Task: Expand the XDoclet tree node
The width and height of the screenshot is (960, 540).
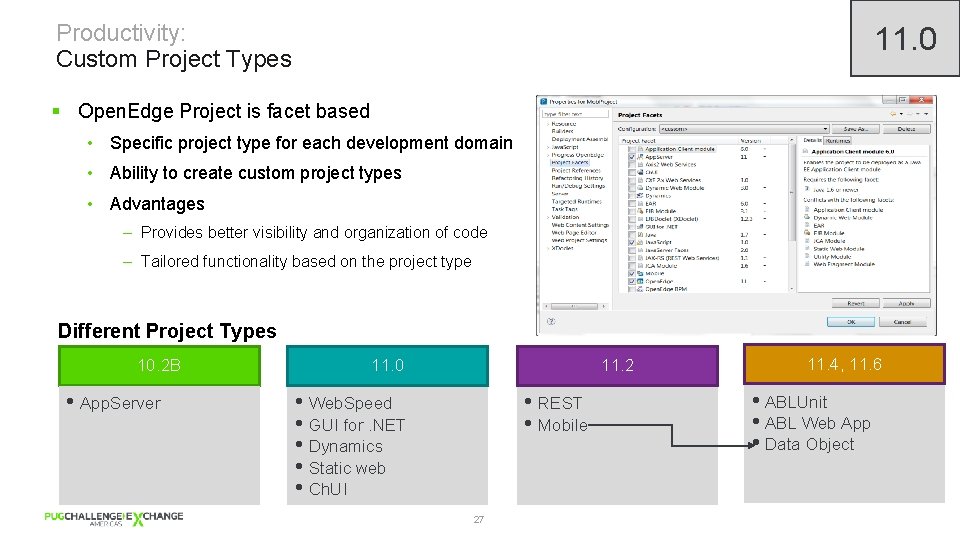Action: click(x=548, y=248)
